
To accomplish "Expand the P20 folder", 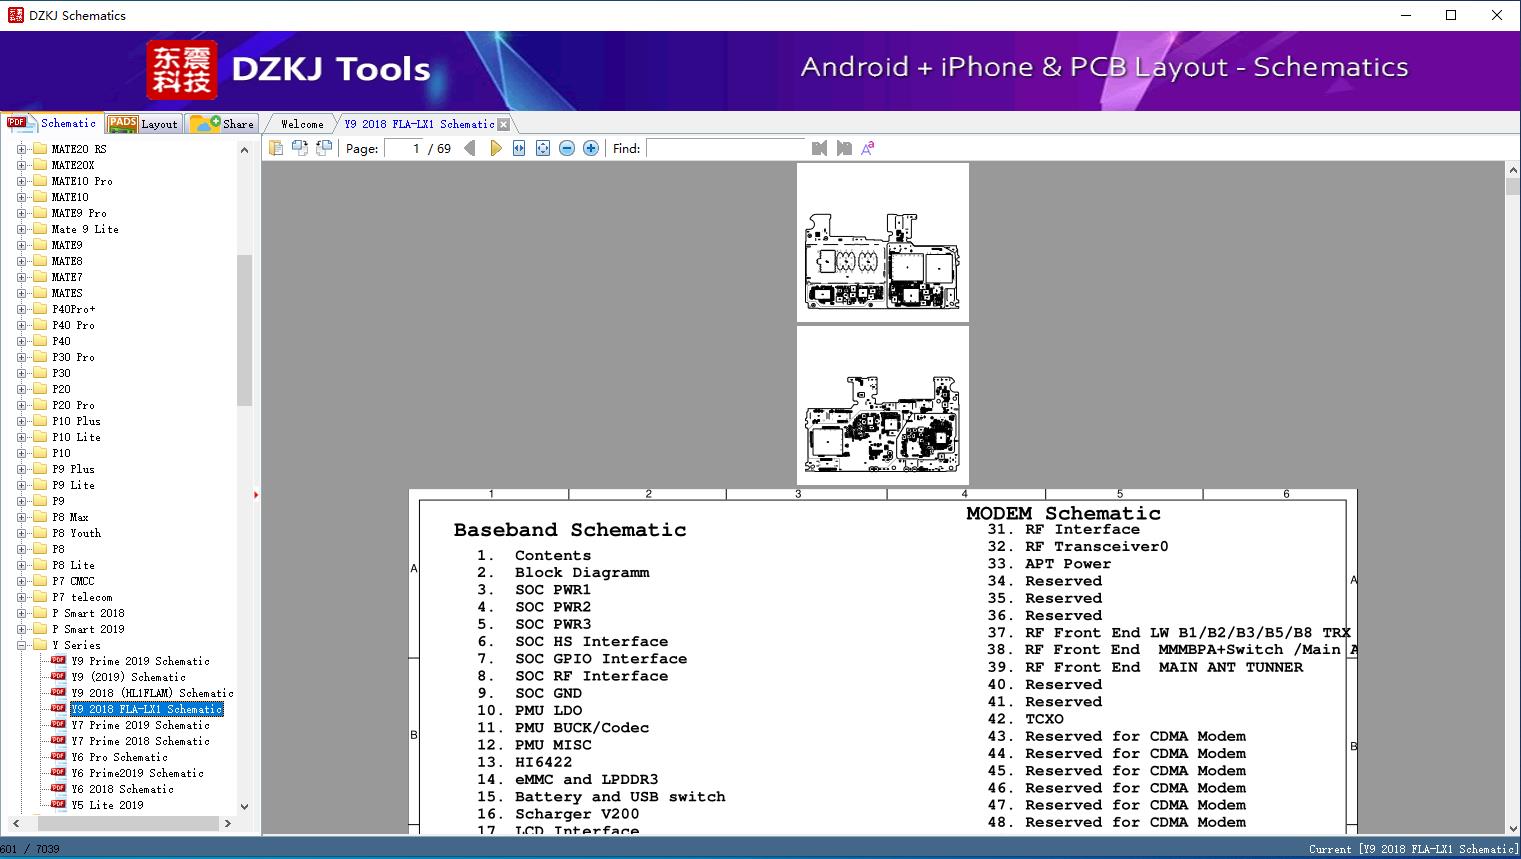I will [22, 389].
